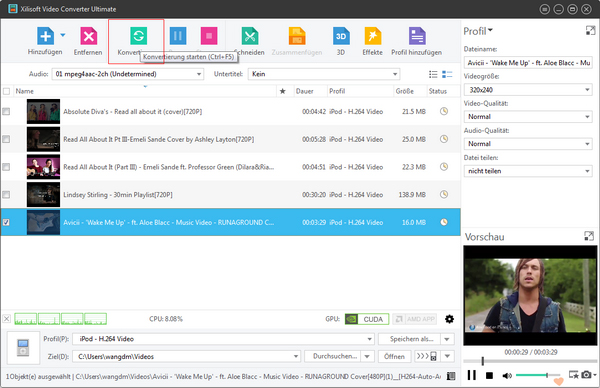The image size is (600, 388).
Task: Click the Hinzufügen add file icon
Action: pyautogui.click(x=45, y=36)
